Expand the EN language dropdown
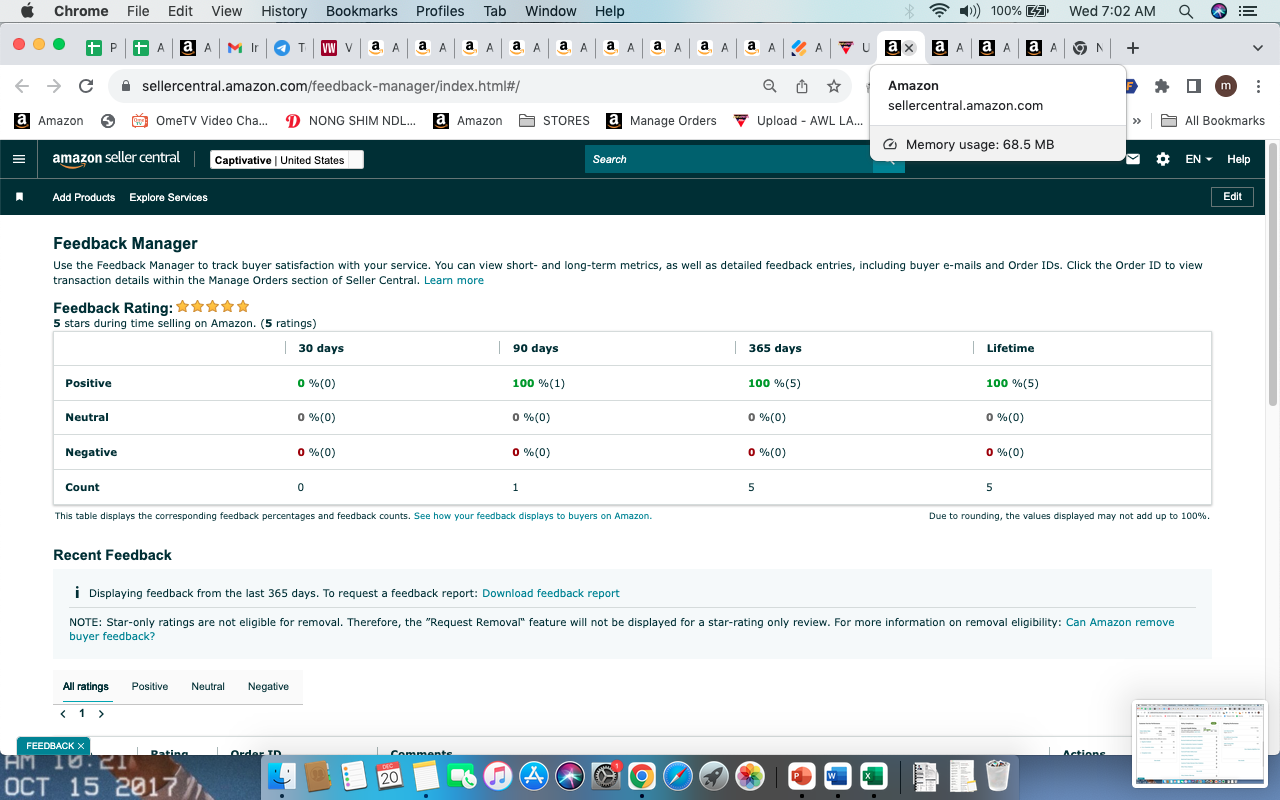Viewport: 1280px width, 800px height. (1198, 159)
